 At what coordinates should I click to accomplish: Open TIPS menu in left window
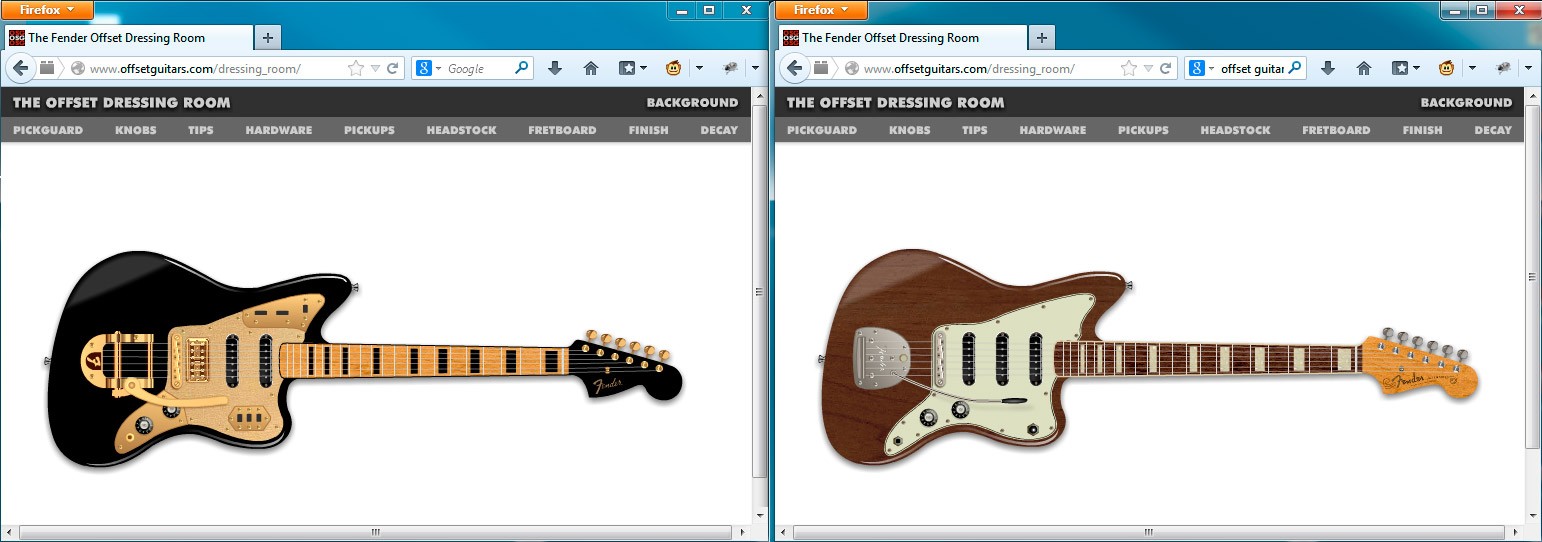201,130
